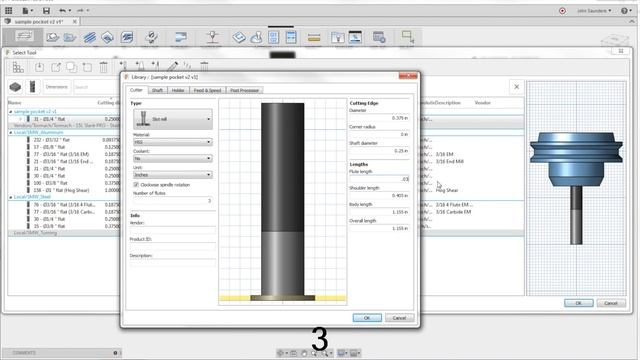640x360 pixels.
Task: Collapse the Local/SMW_Steel library group
Action: tap(11, 197)
